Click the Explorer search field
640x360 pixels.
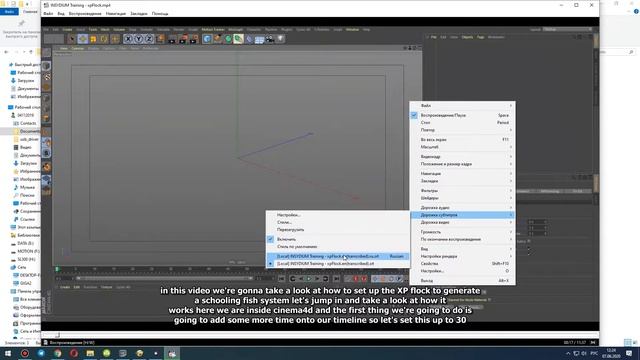(618, 52)
